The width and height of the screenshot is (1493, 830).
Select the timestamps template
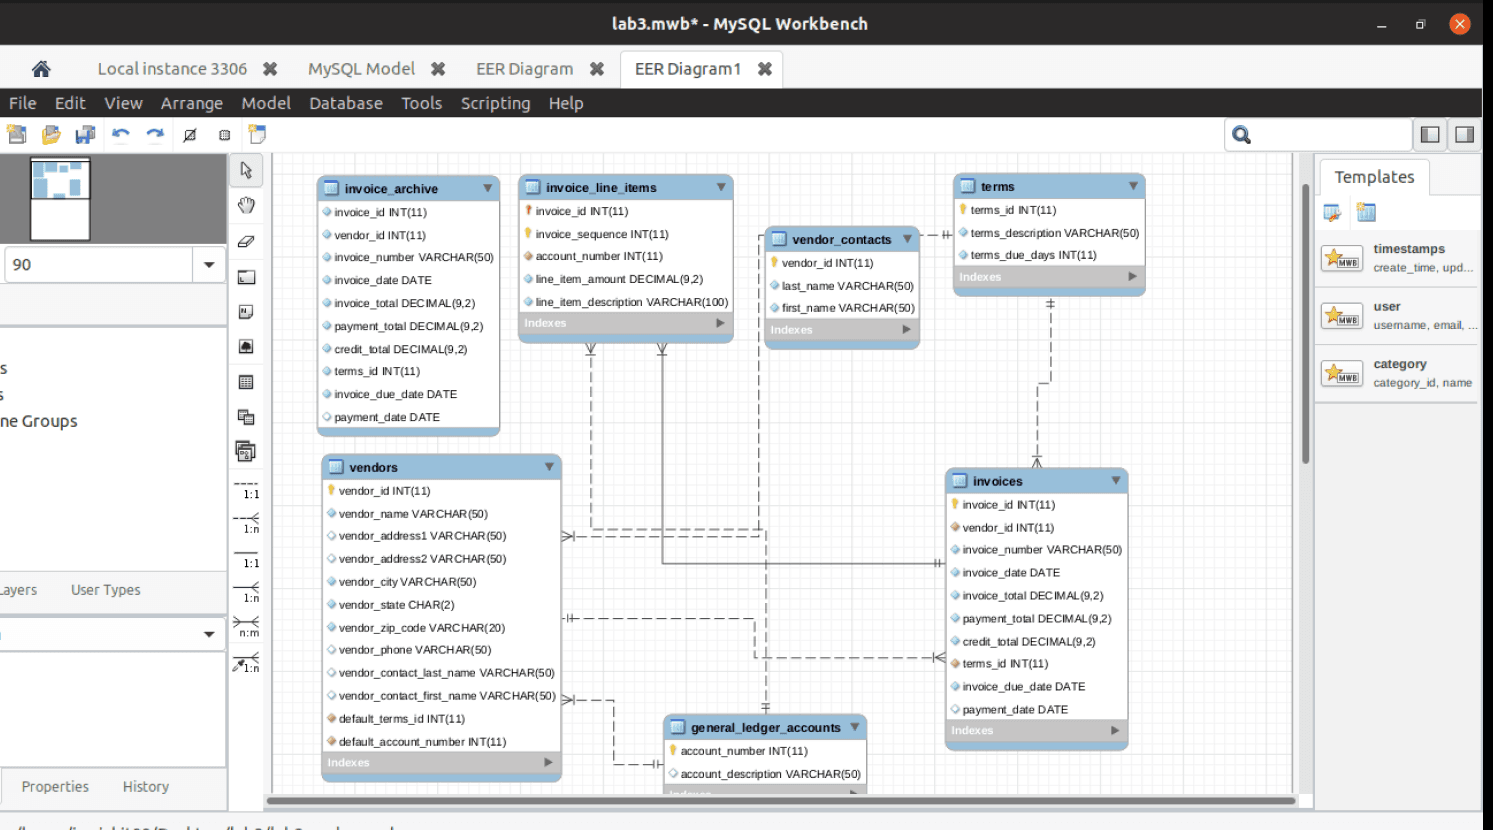1398,258
